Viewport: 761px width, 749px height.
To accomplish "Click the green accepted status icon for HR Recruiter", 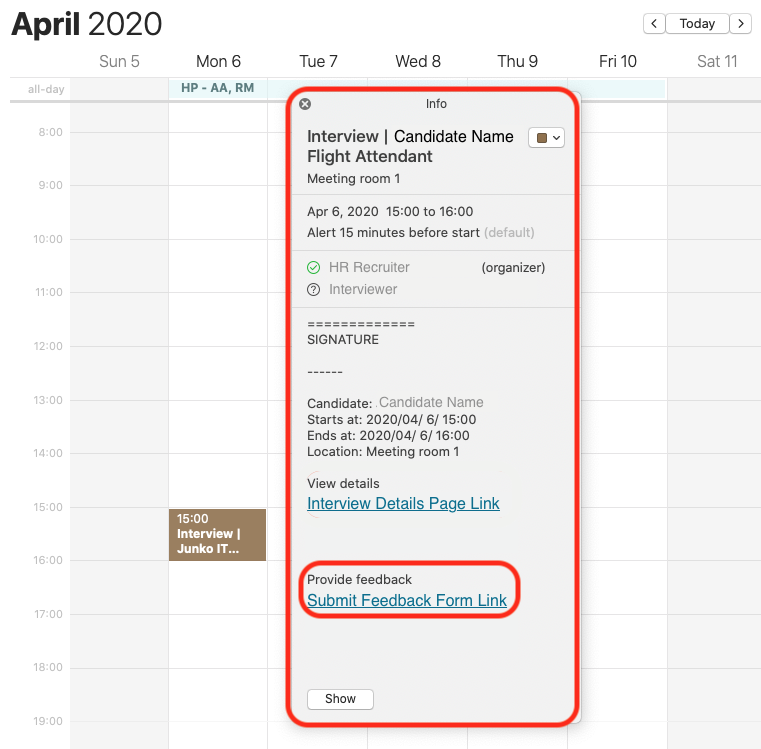I will [313, 268].
